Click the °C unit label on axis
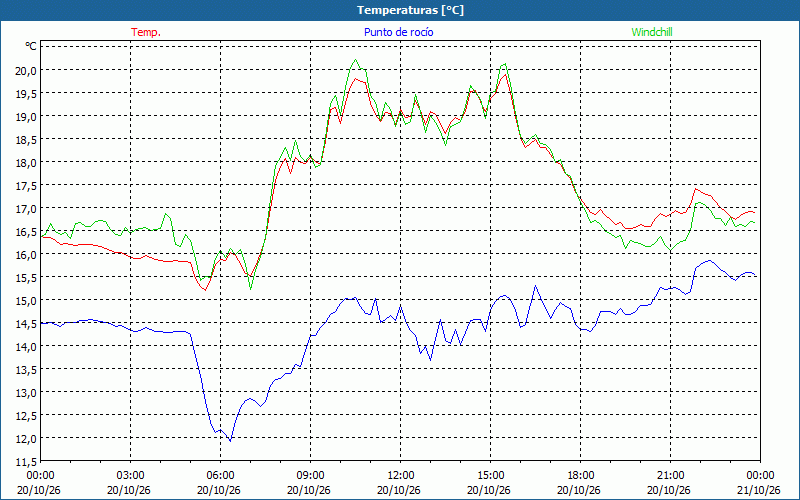The width and height of the screenshot is (800, 500). (31, 46)
